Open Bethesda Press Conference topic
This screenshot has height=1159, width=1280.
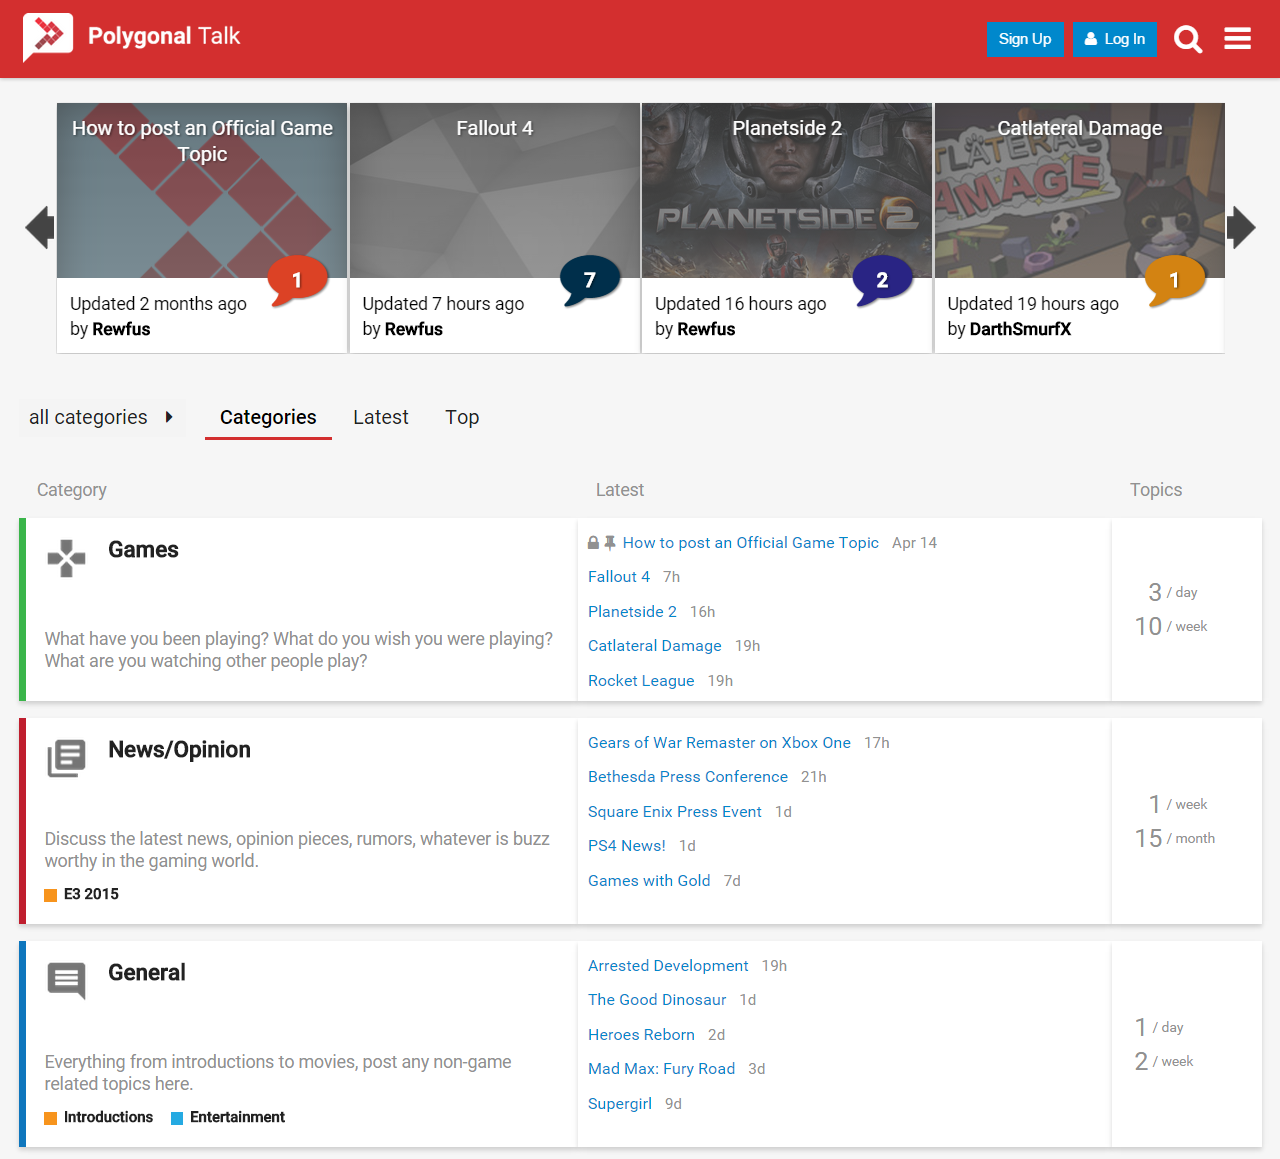pyautogui.click(x=688, y=777)
